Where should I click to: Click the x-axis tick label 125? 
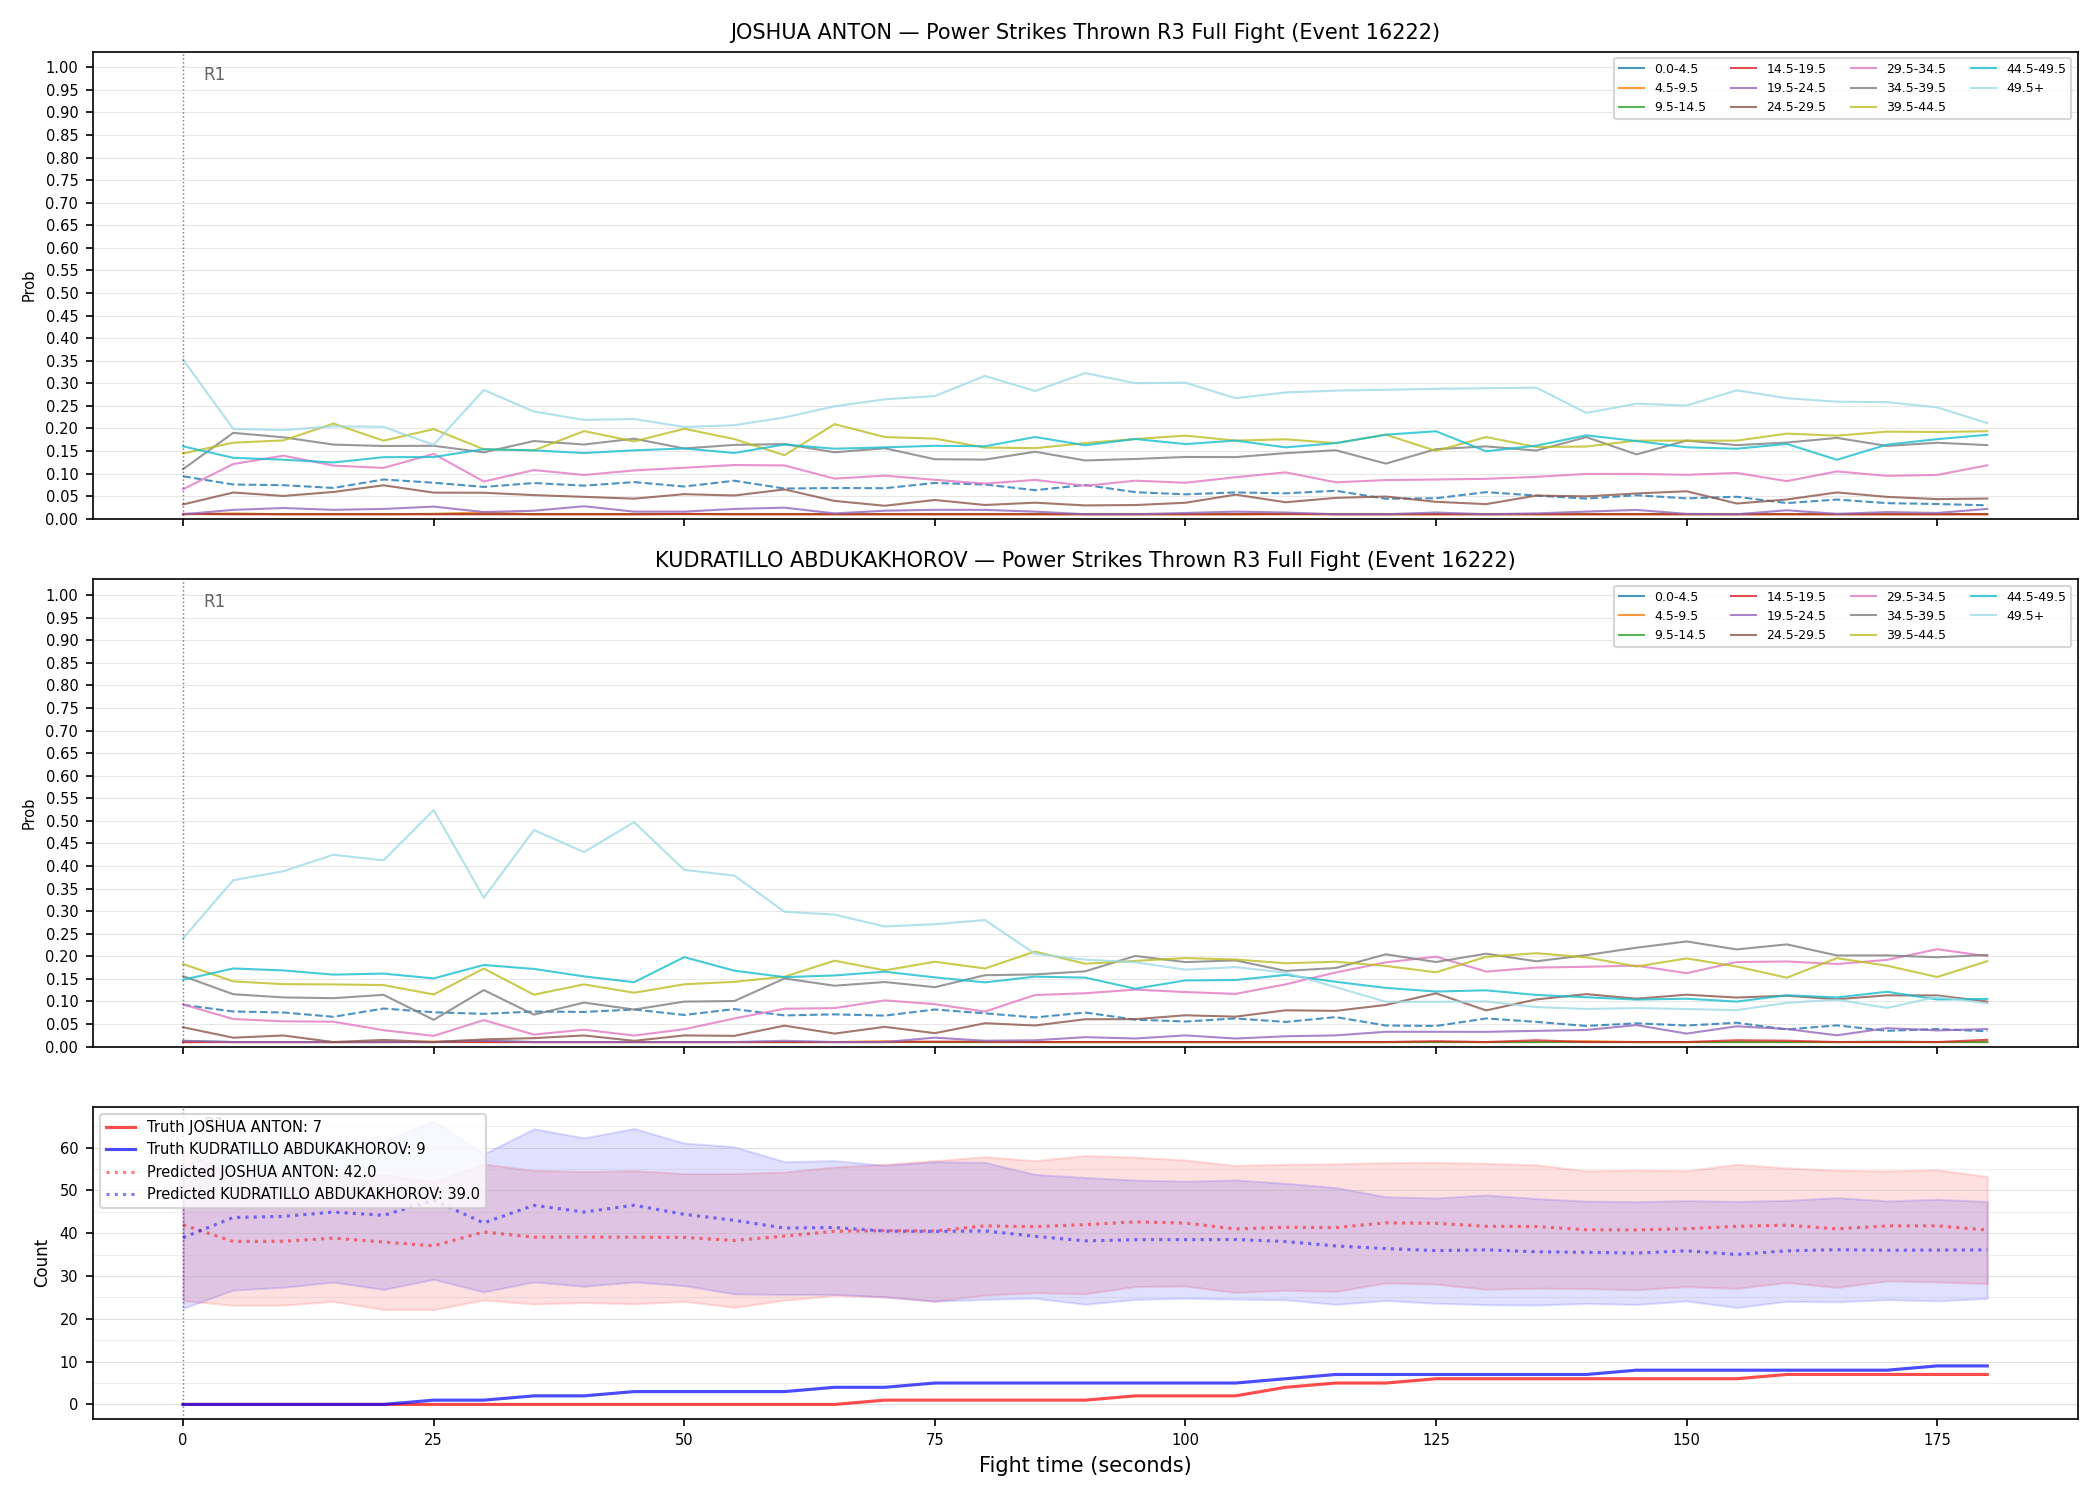point(1436,1440)
